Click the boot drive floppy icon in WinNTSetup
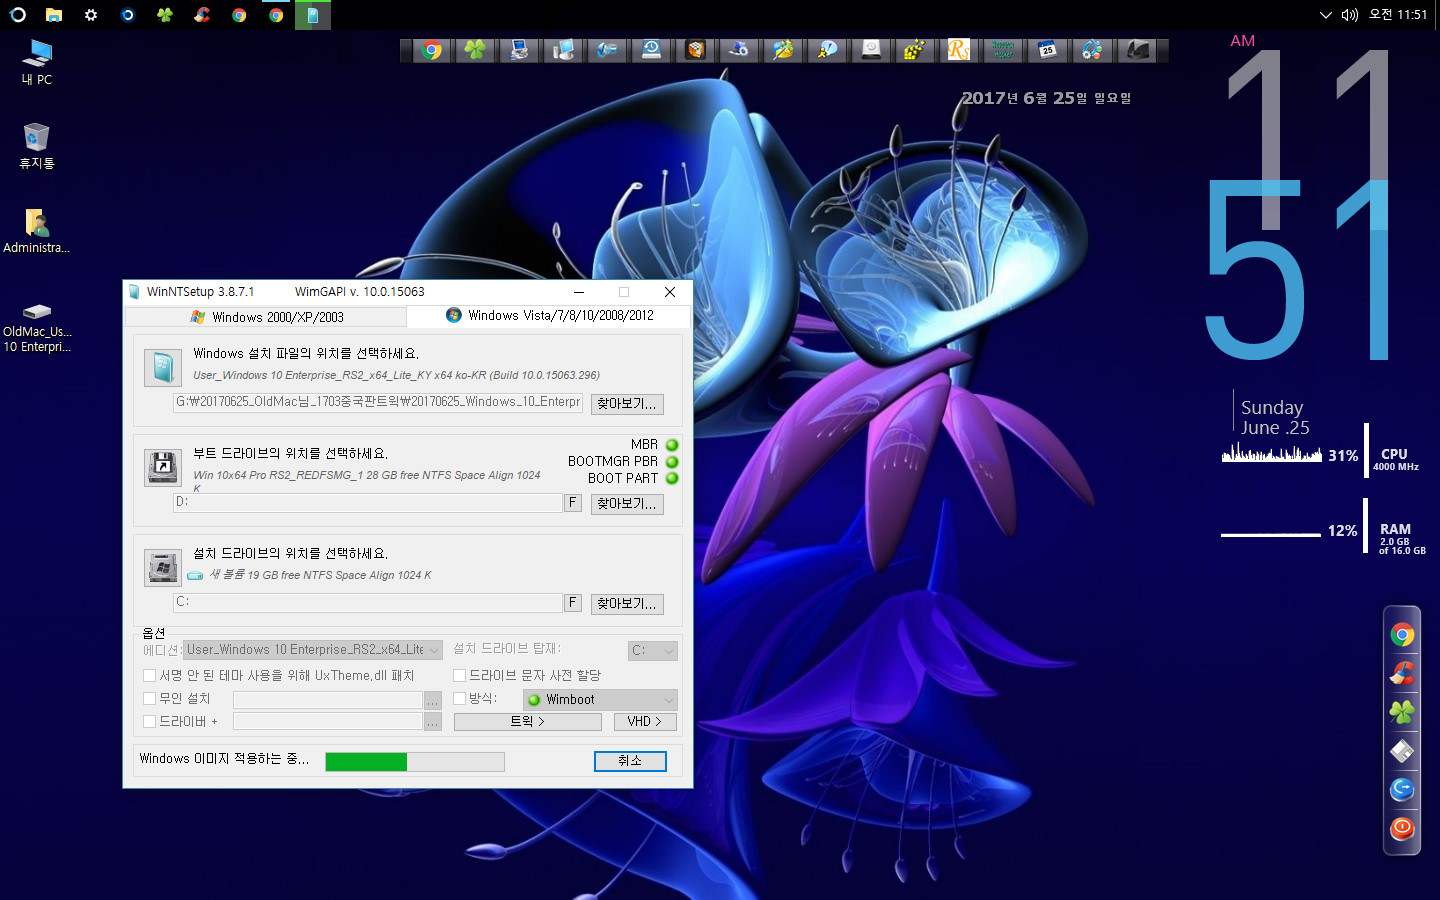 point(162,467)
